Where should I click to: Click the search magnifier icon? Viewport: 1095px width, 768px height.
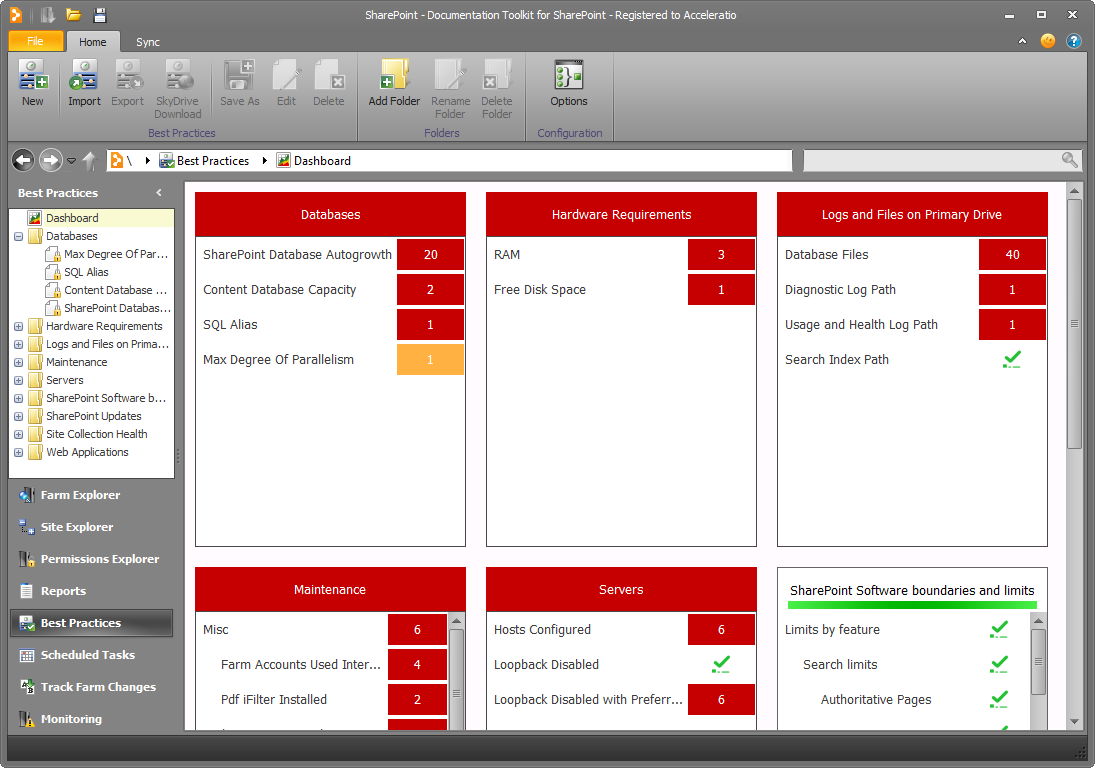click(x=1070, y=160)
